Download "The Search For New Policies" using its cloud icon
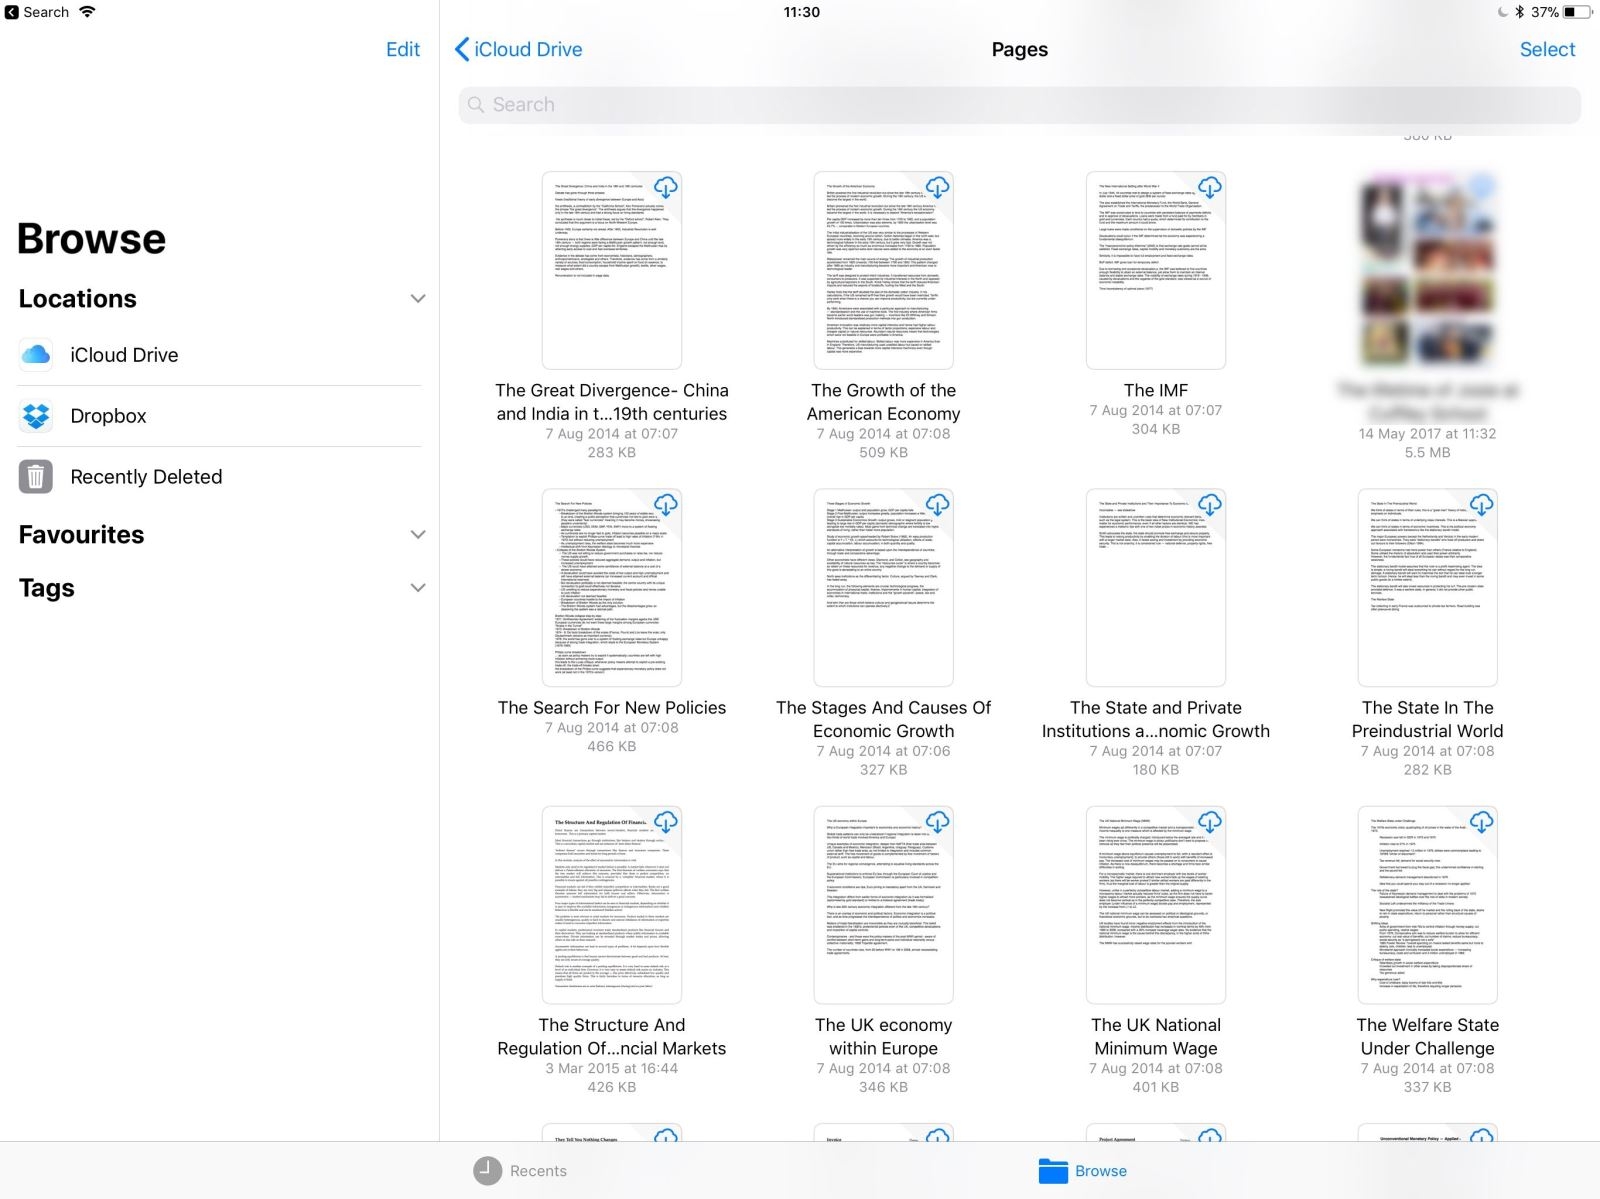Image resolution: width=1600 pixels, height=1199 pixels. (x=666, y=505)
